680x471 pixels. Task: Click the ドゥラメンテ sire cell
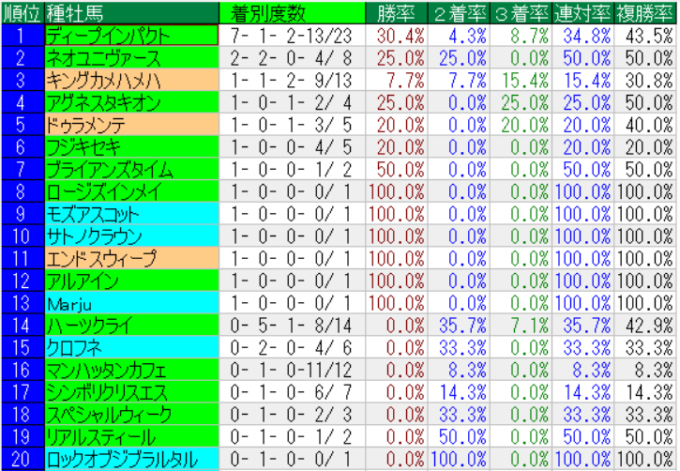click(x=131, y=124)
